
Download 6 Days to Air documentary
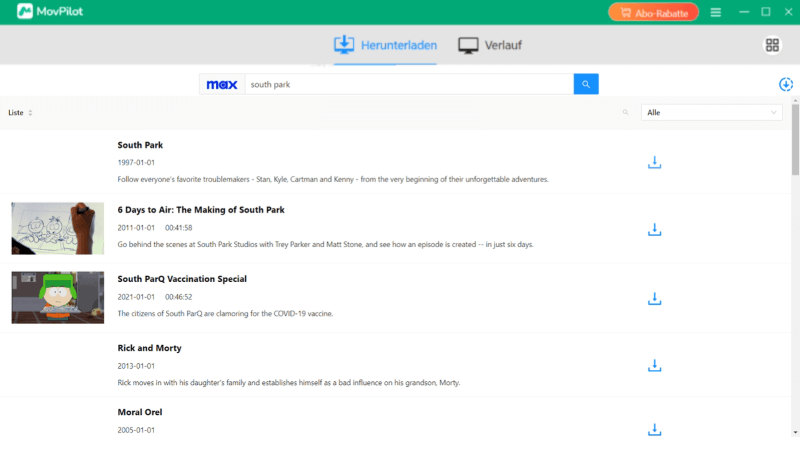(655, 230)
